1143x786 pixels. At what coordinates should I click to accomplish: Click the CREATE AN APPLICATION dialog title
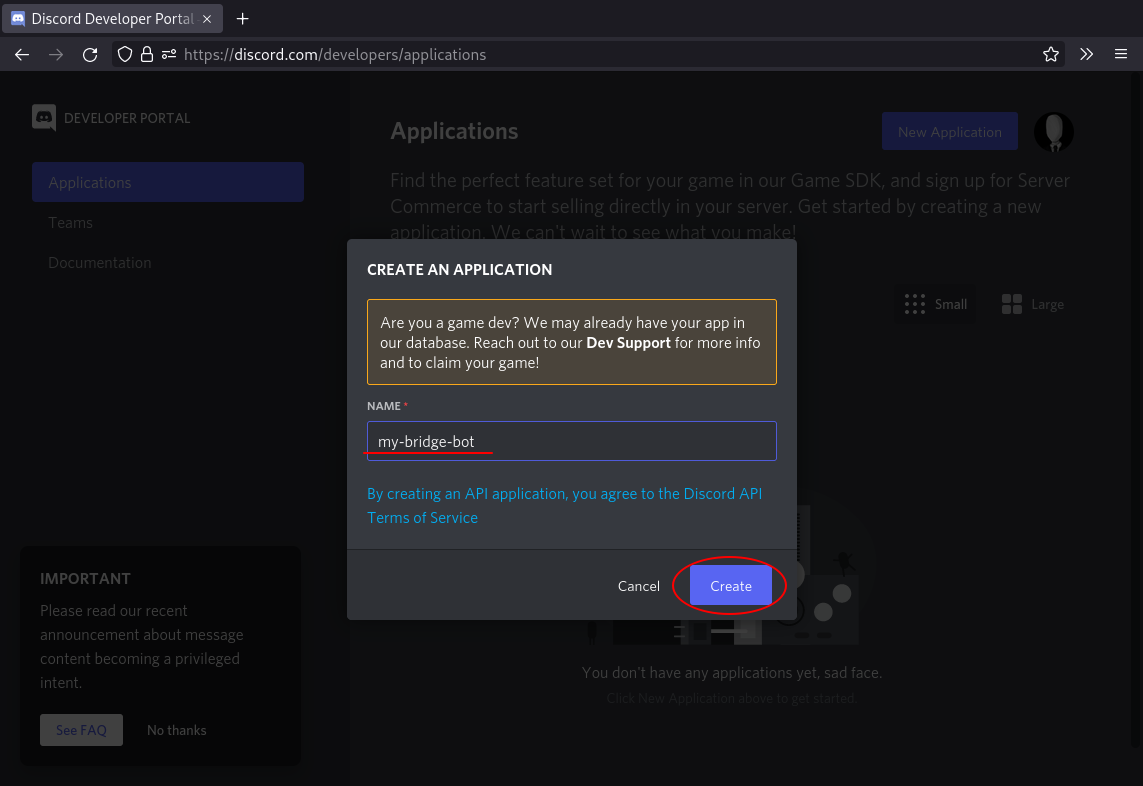460,270
